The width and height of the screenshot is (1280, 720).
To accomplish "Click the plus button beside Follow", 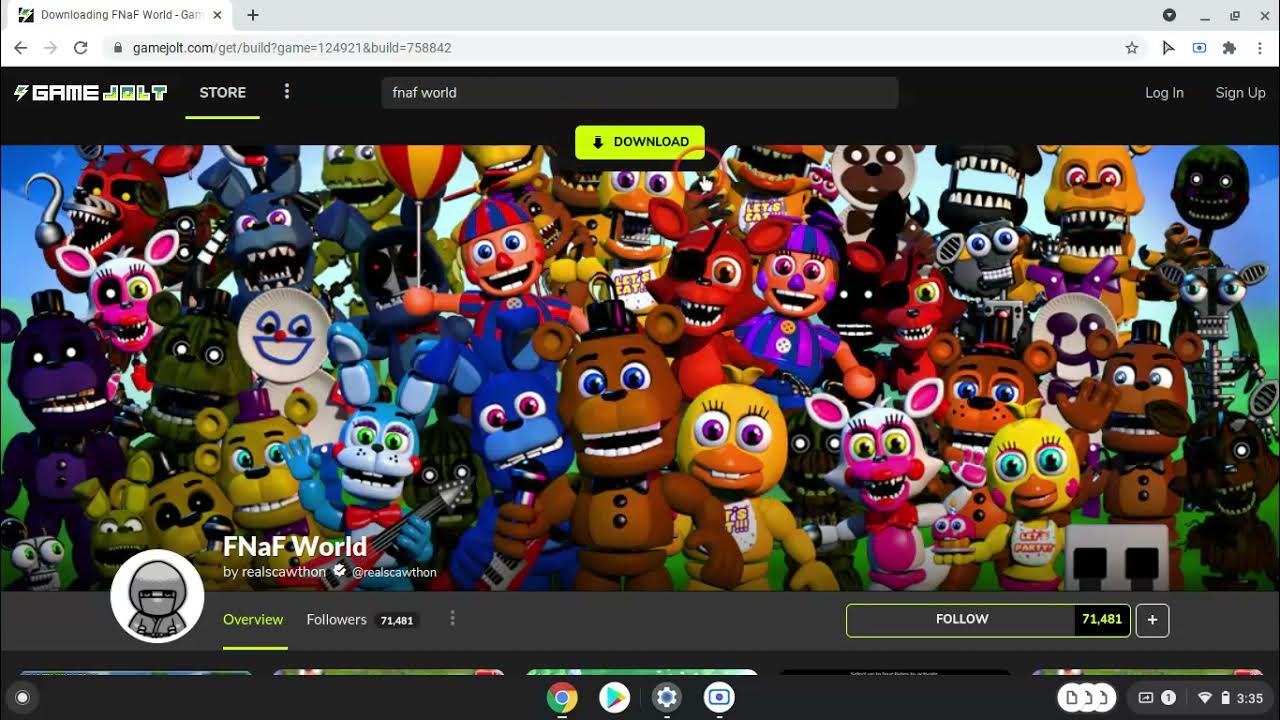I will point(1152,620).
